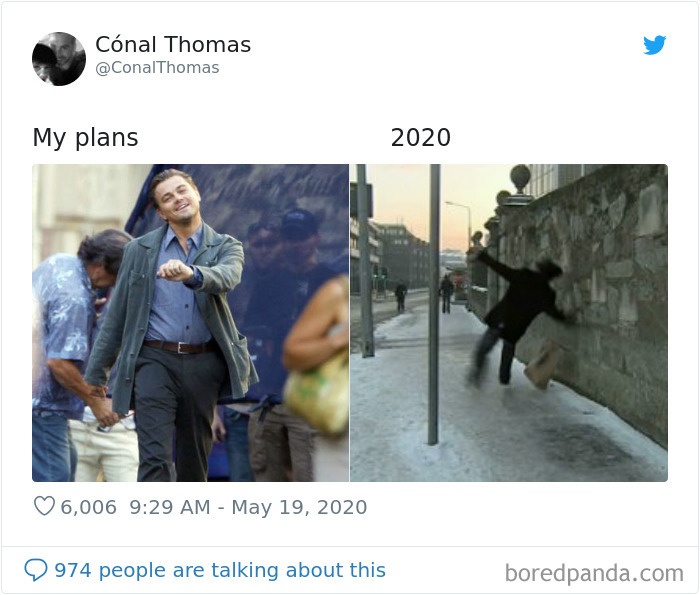Click the "2020" caption text

(420, 137)
